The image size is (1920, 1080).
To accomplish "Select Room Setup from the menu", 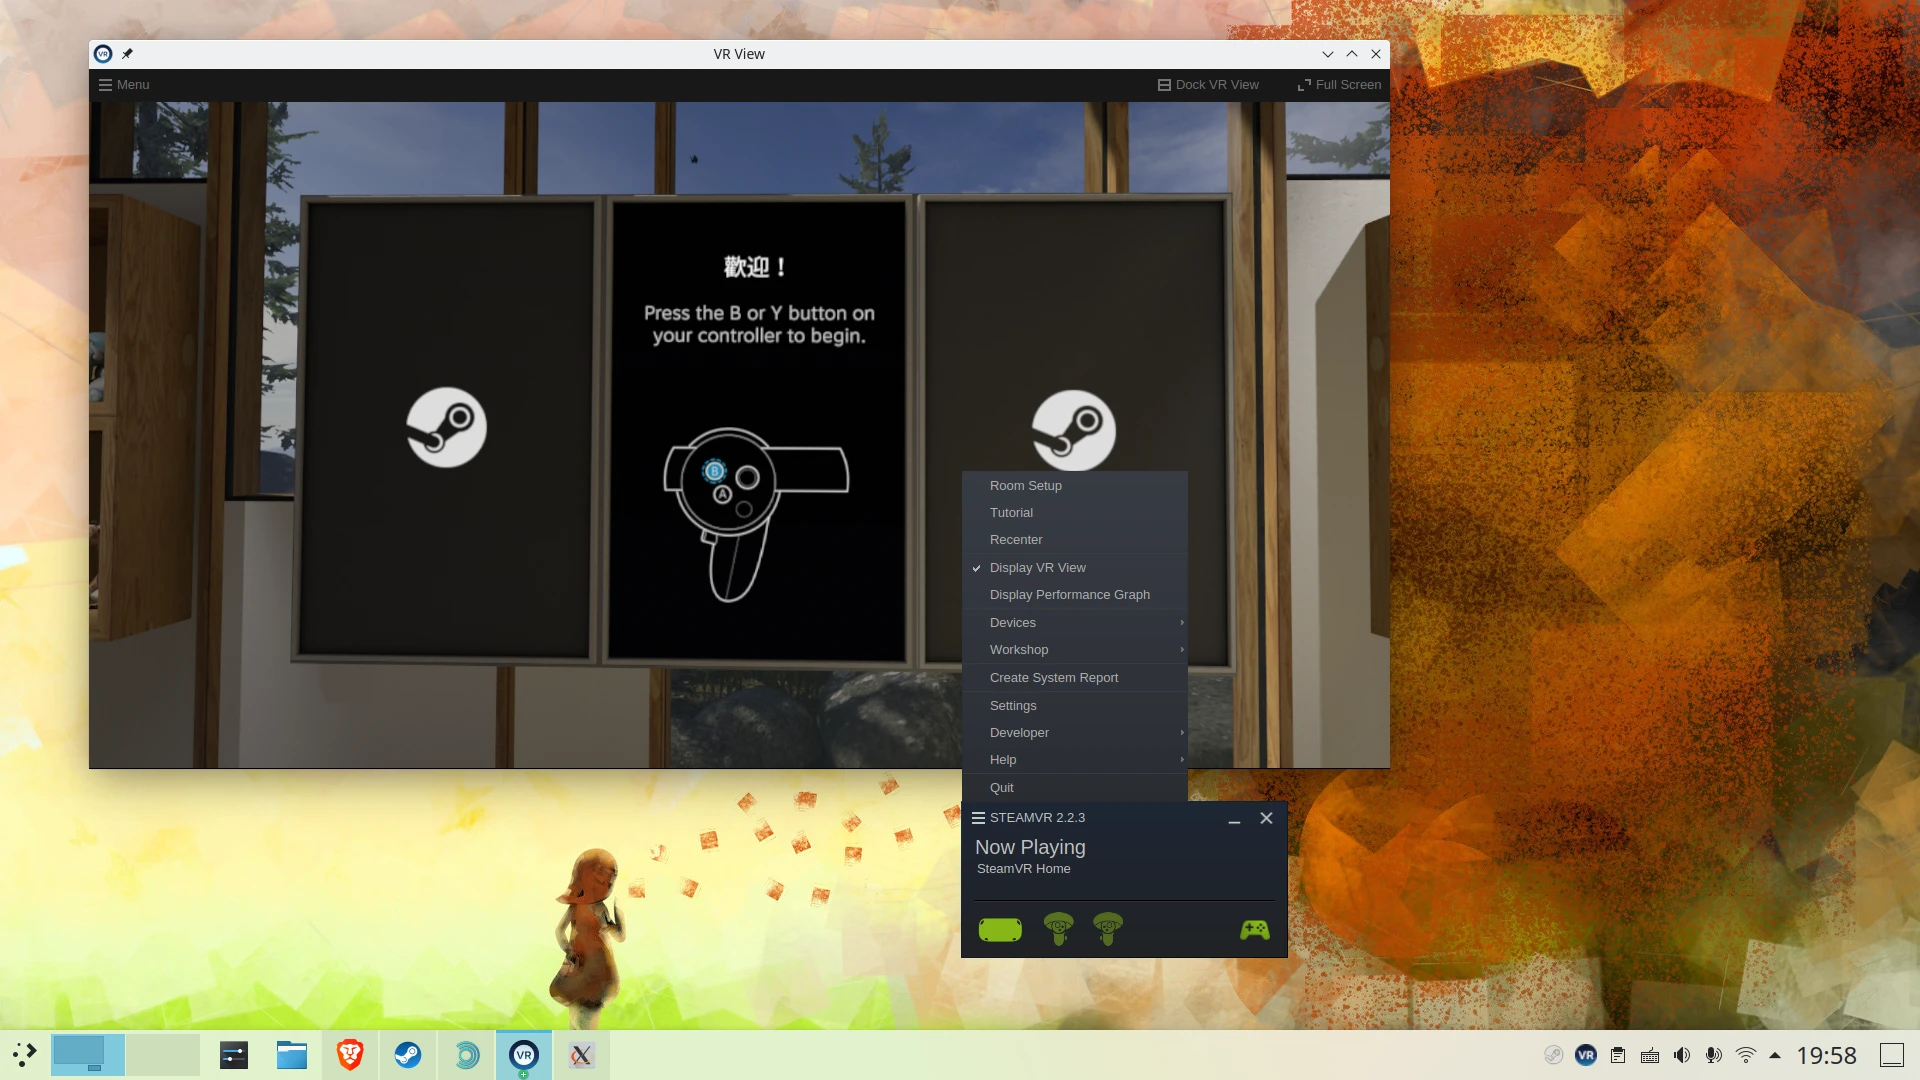I will click(x=1025, y=486).
